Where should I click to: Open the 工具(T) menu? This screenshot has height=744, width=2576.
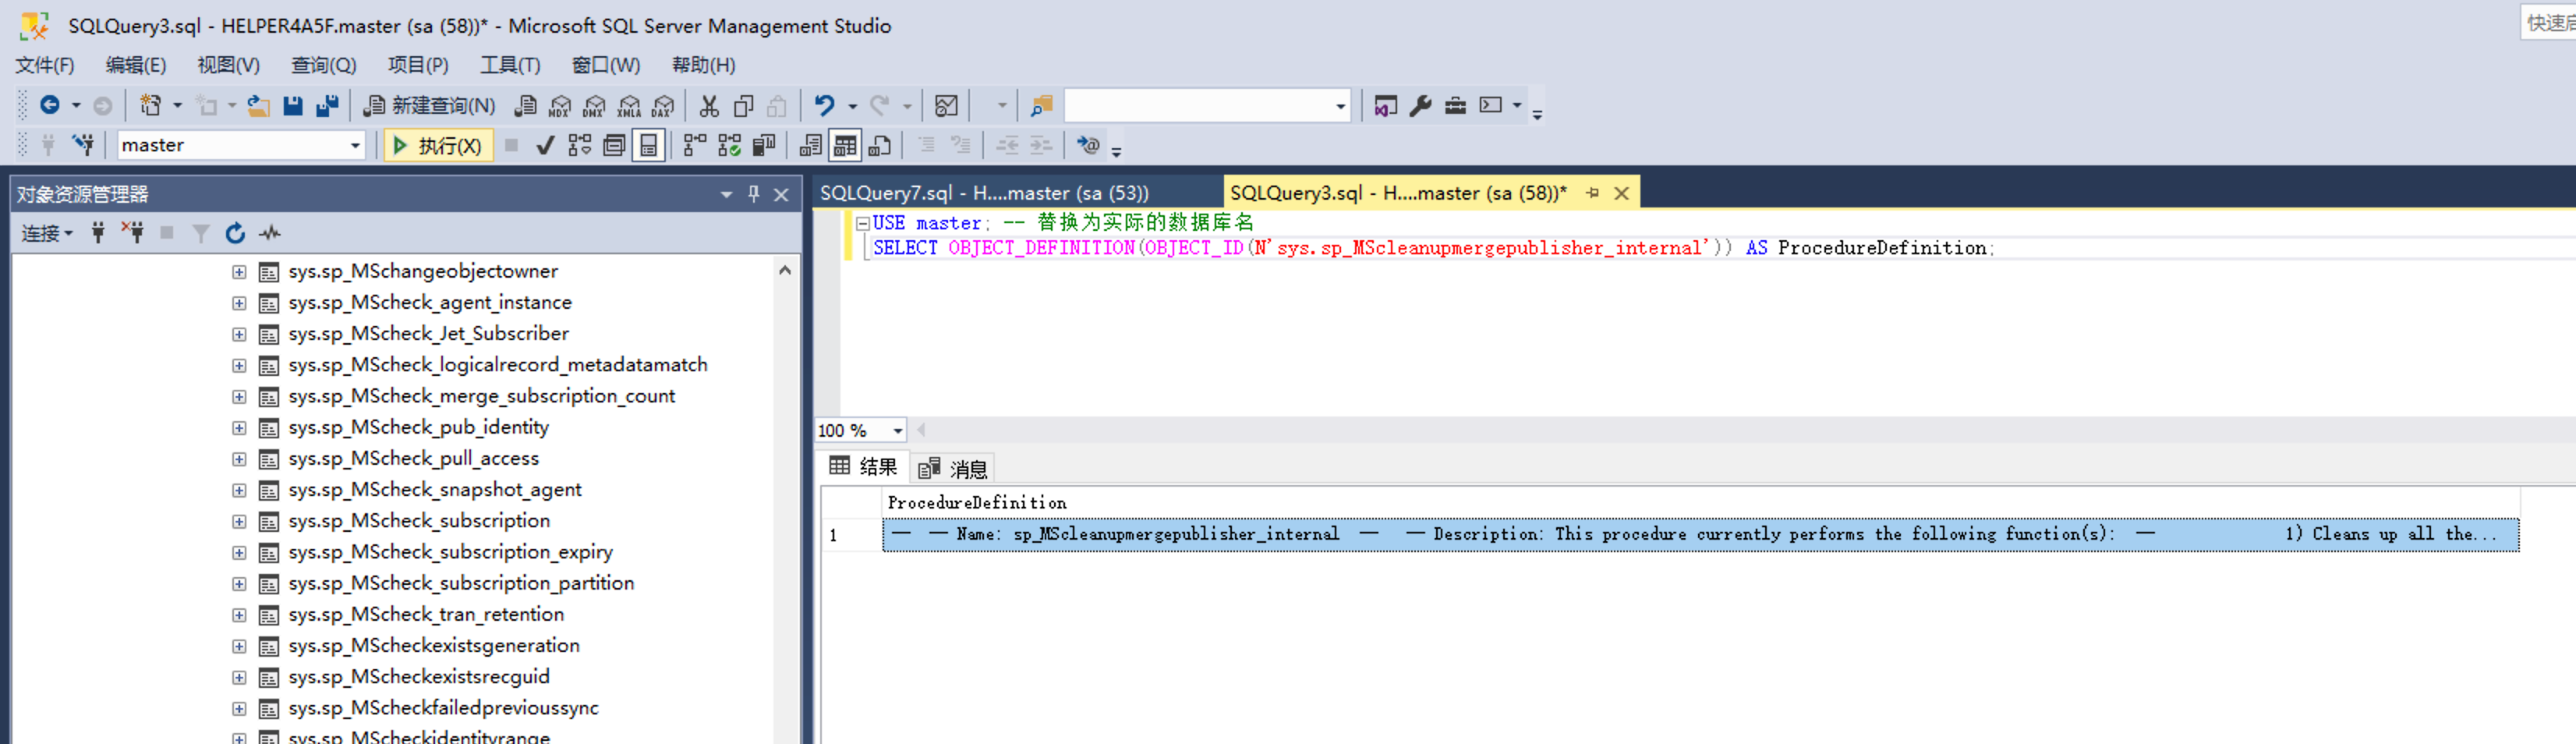[x=509, y=65]
